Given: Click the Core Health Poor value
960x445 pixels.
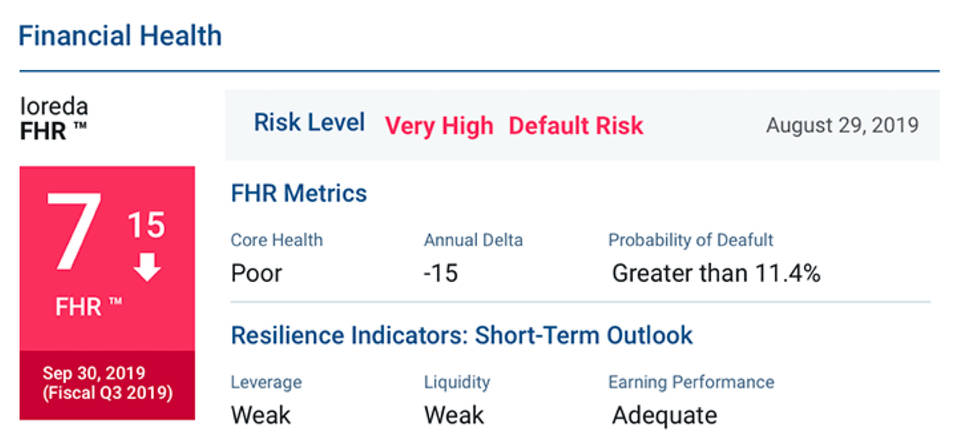Looking at the screenshot, I should [x=258, y=272].
